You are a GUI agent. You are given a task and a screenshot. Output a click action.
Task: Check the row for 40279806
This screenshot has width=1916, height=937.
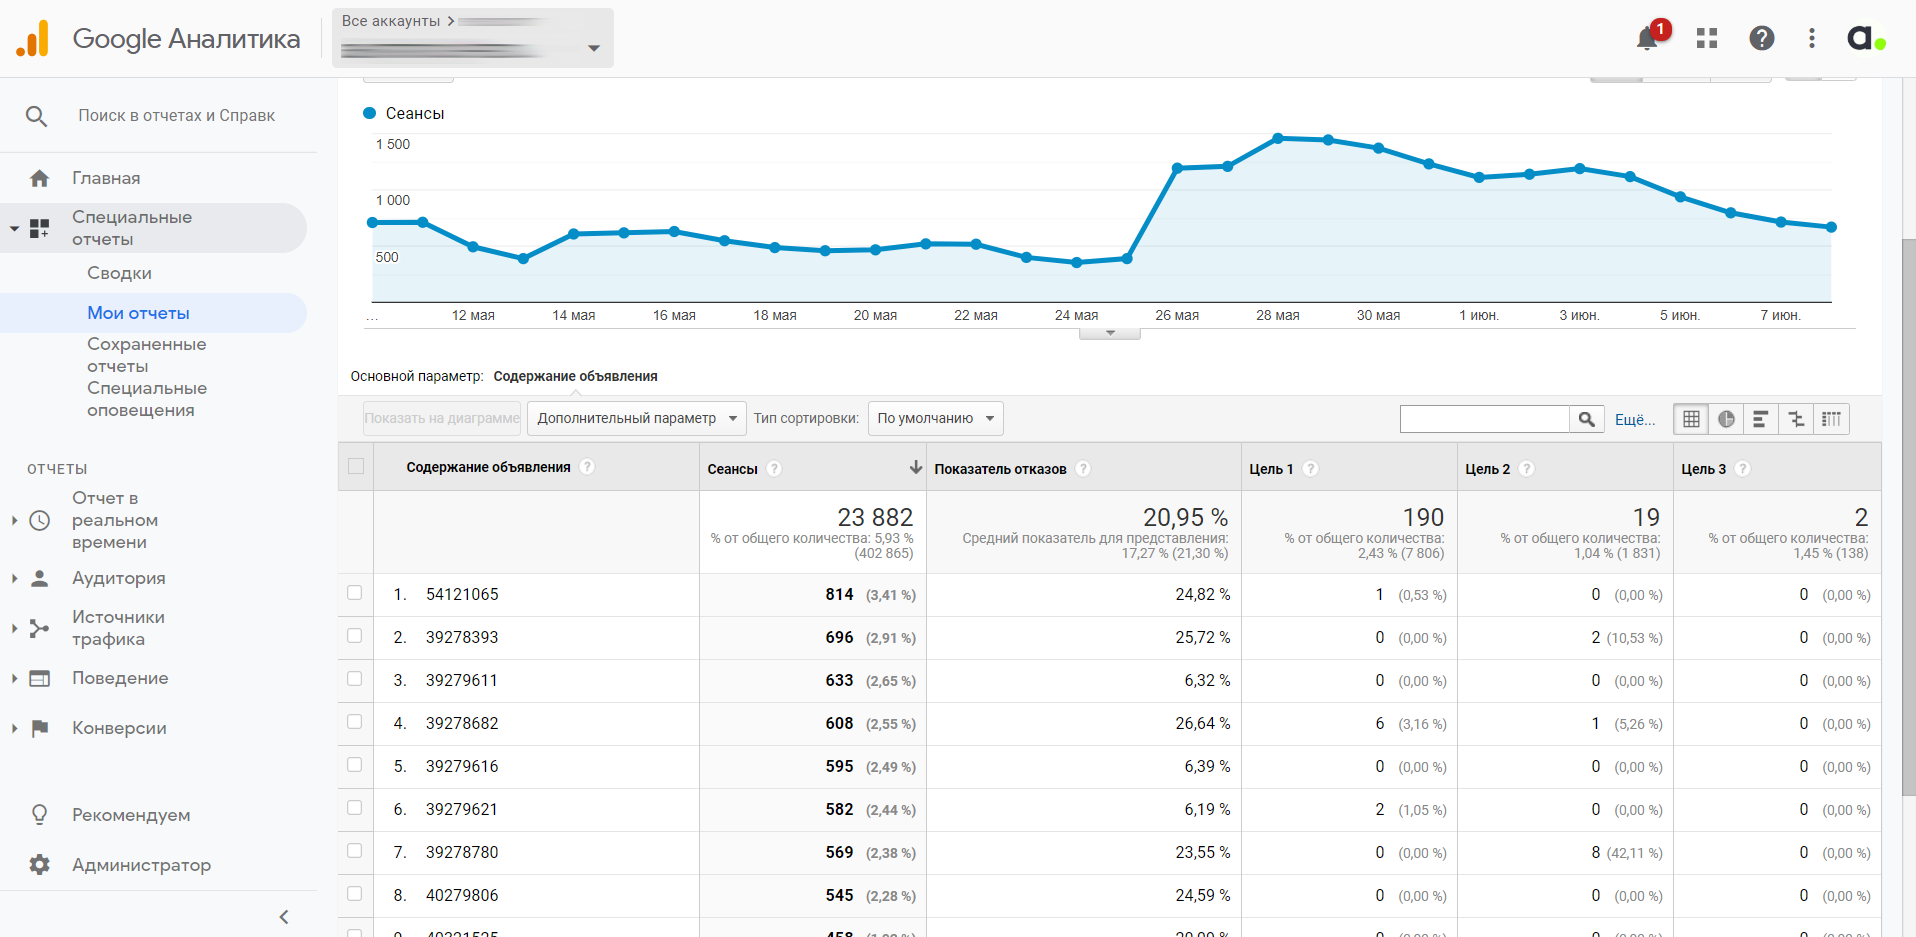click(x=354, y=894)
